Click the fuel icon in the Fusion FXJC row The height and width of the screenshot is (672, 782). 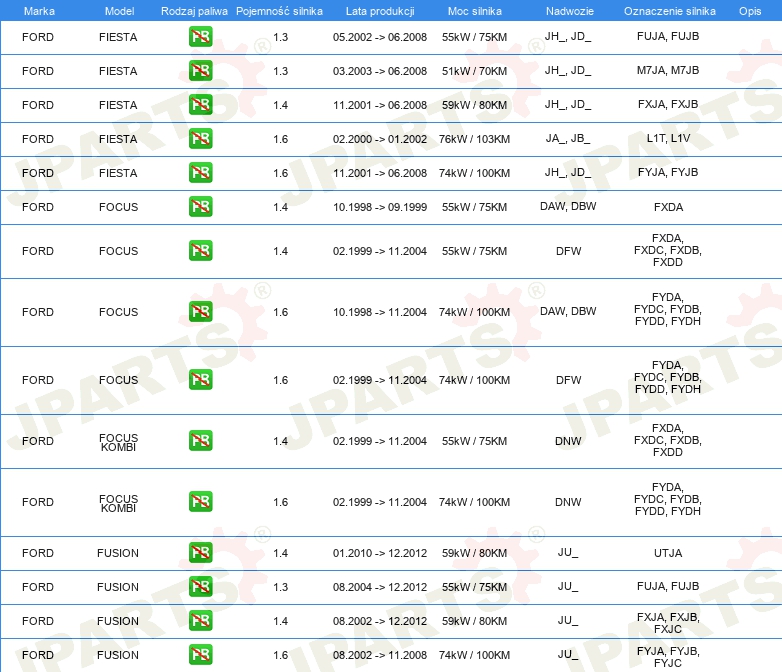(x=200, y=620)
